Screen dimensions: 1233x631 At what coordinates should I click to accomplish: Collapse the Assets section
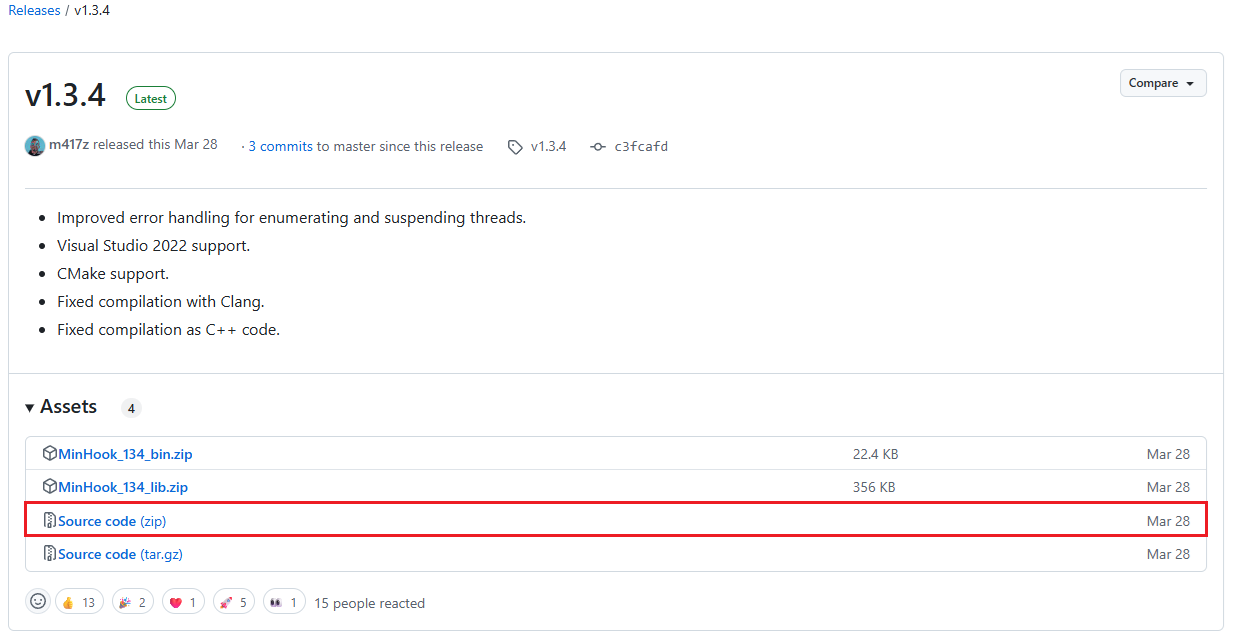pos(61,407)
